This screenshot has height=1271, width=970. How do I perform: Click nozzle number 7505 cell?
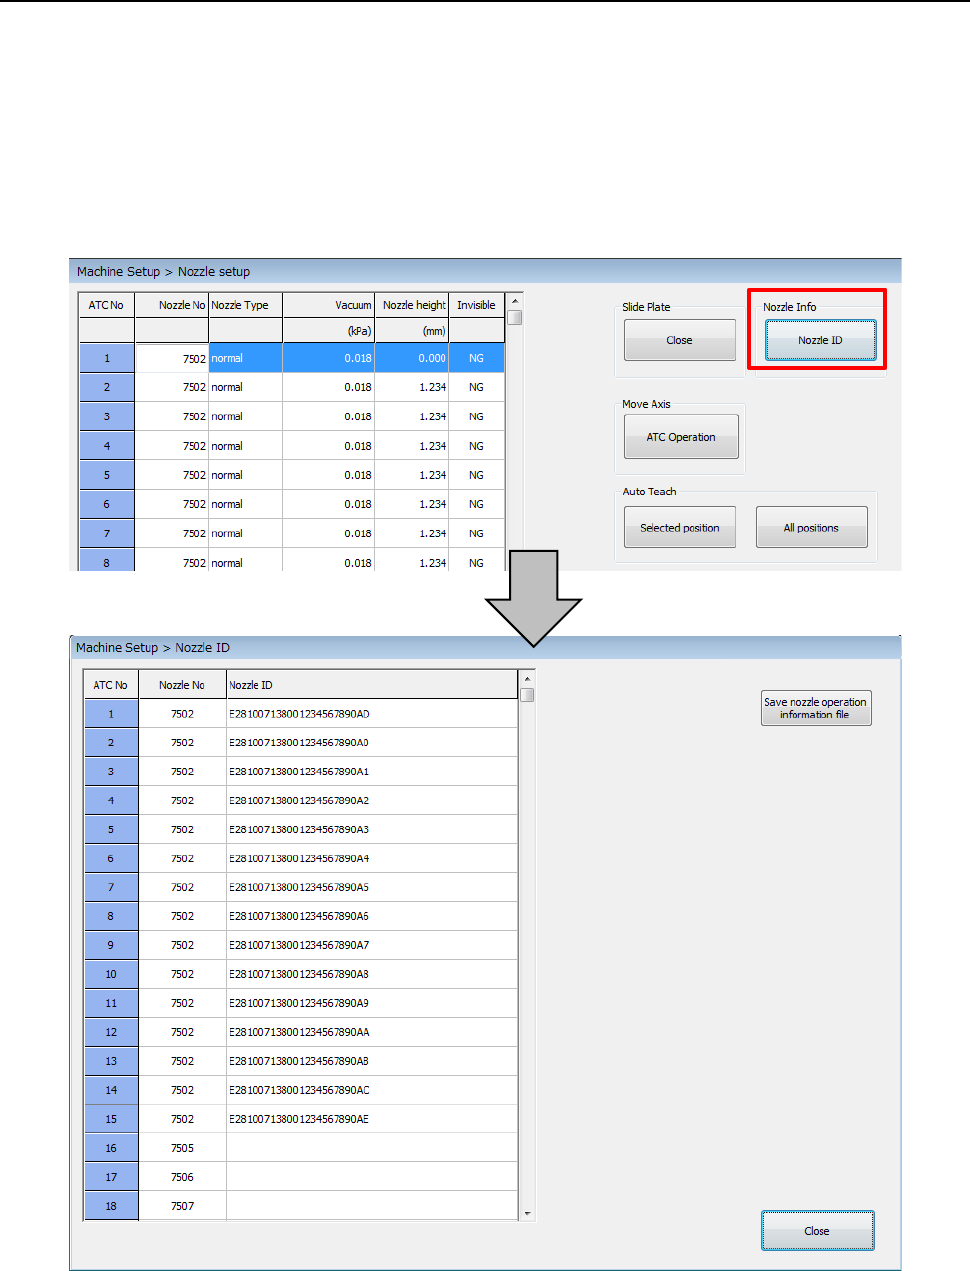182,1148
